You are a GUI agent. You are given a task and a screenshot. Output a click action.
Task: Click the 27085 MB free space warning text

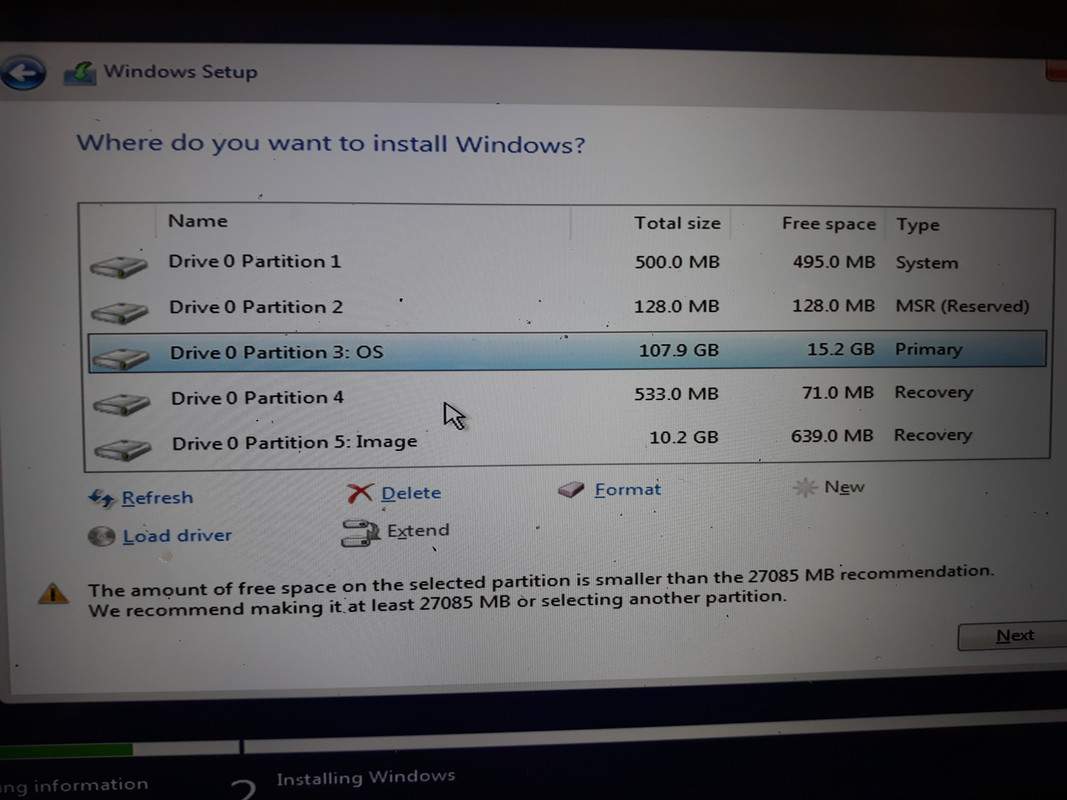(541, 590)
